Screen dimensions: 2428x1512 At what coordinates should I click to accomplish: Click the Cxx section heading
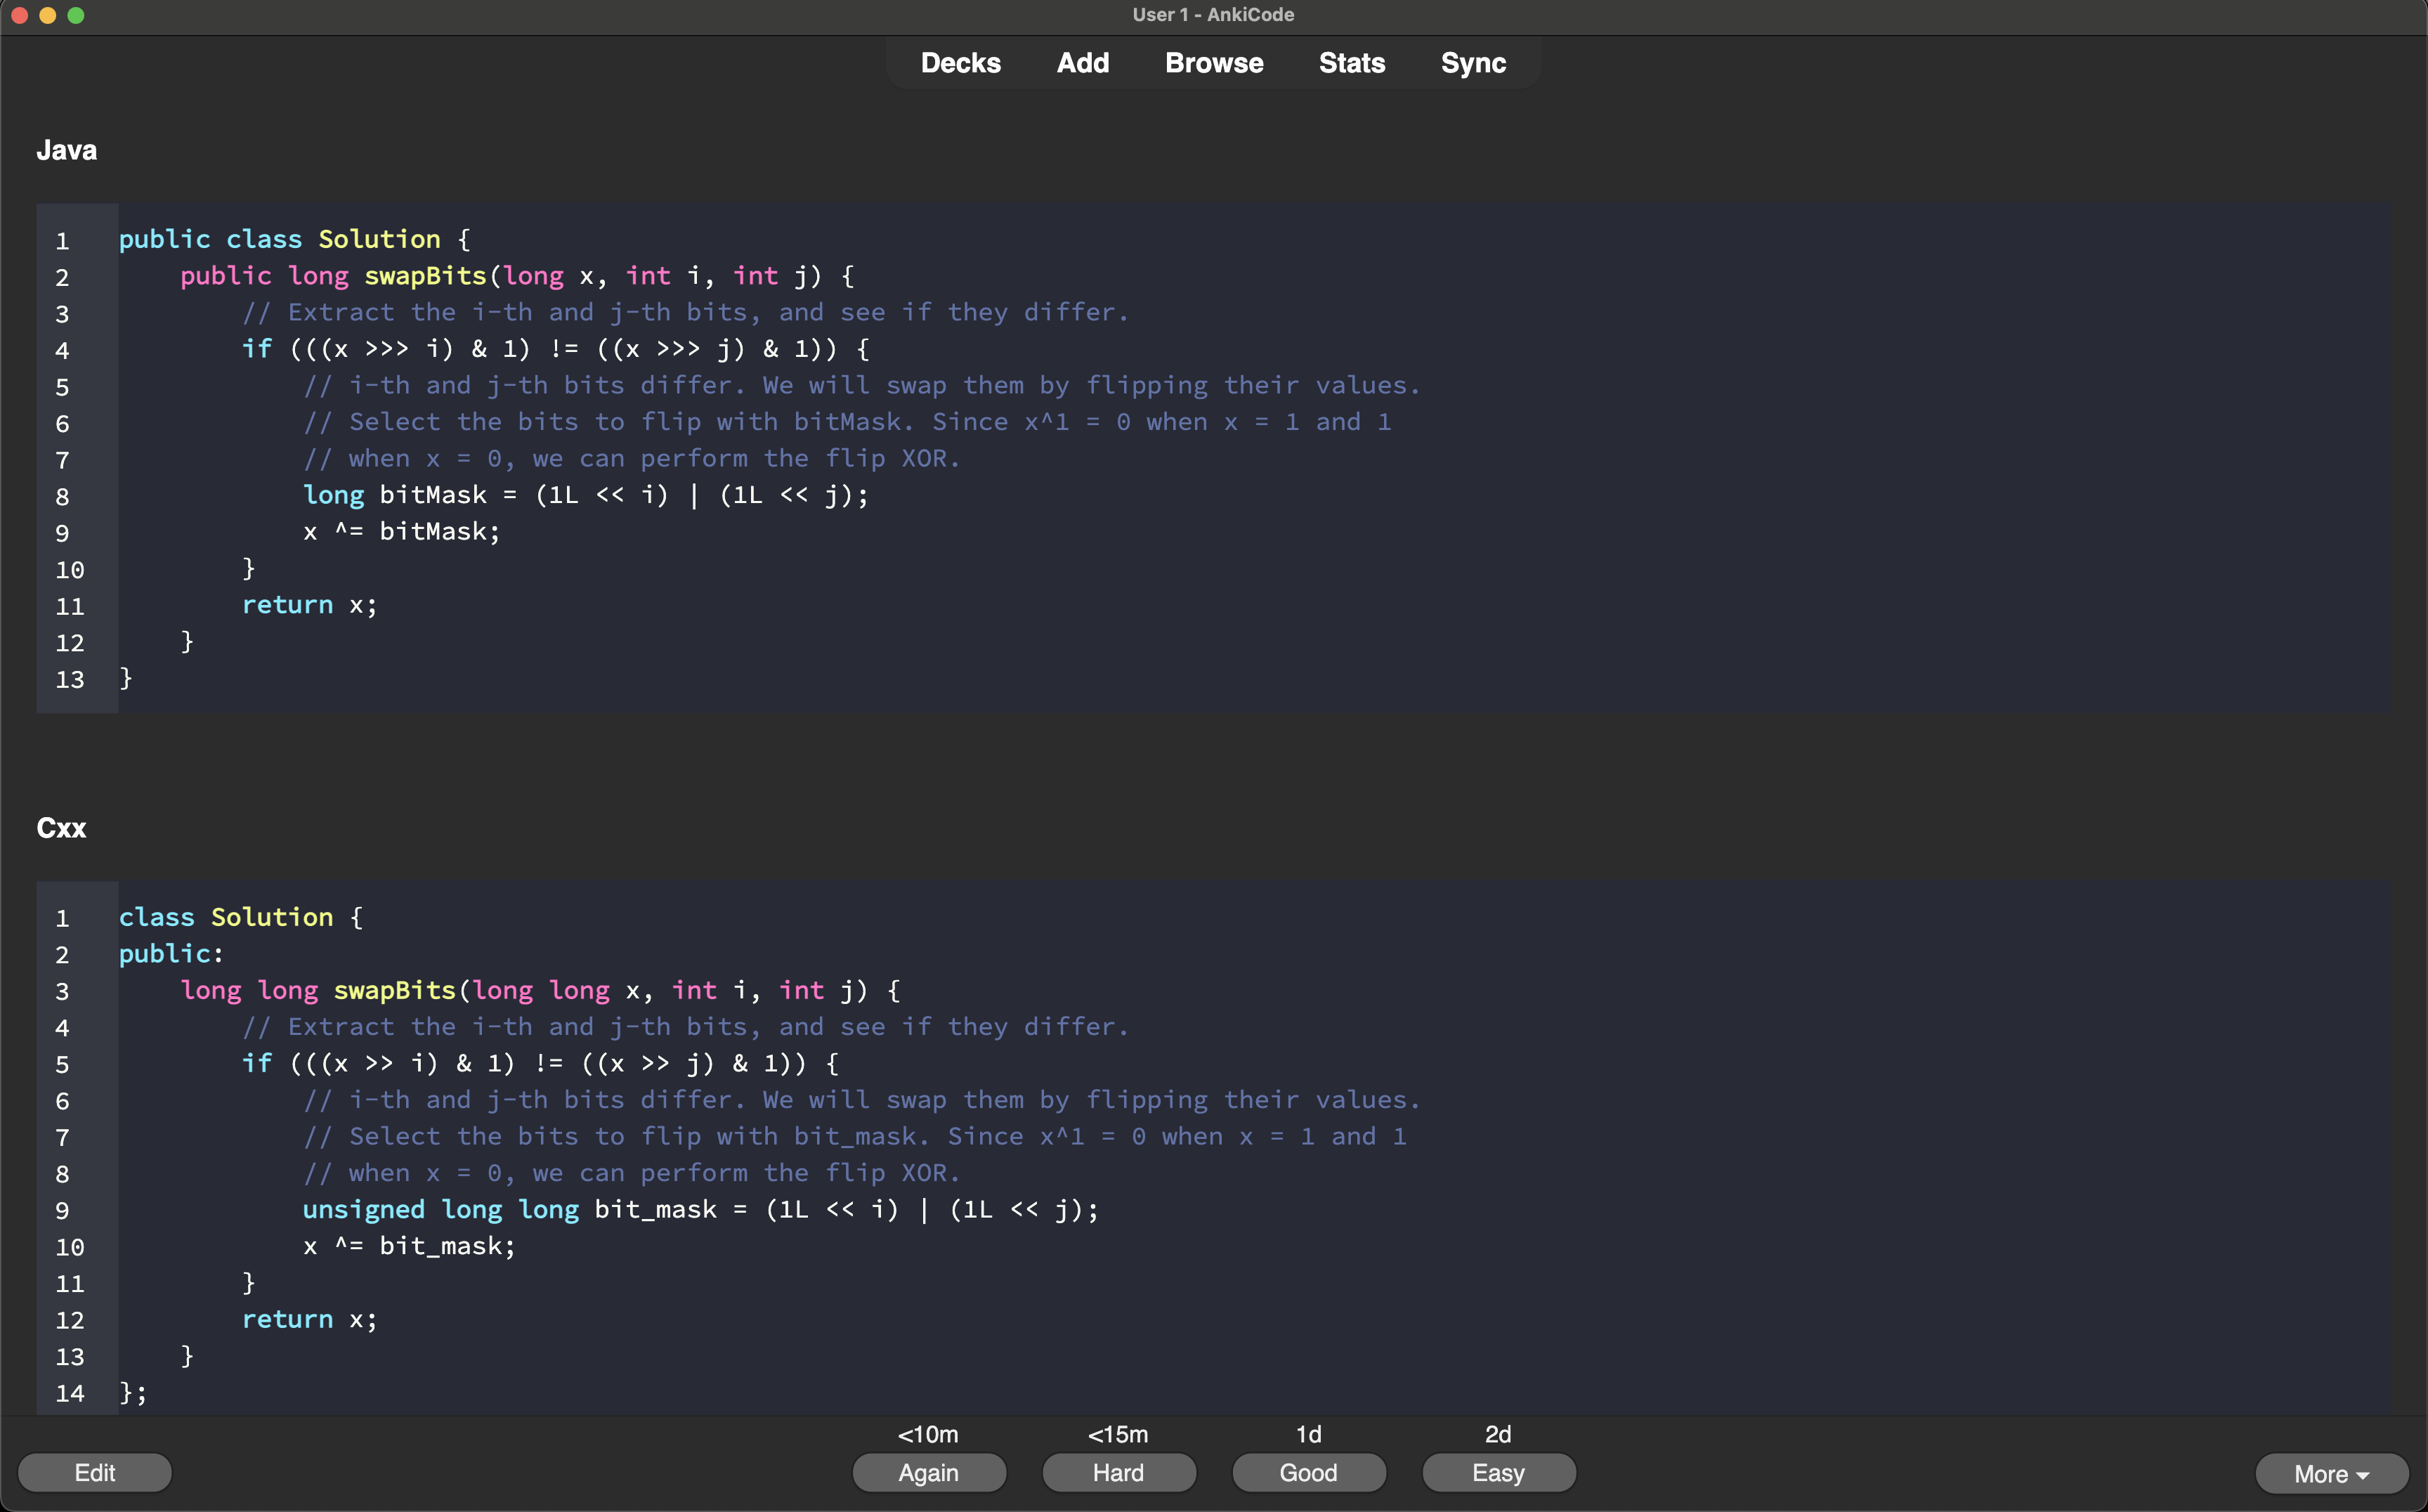pyautogui.click(x=61, y=828)
